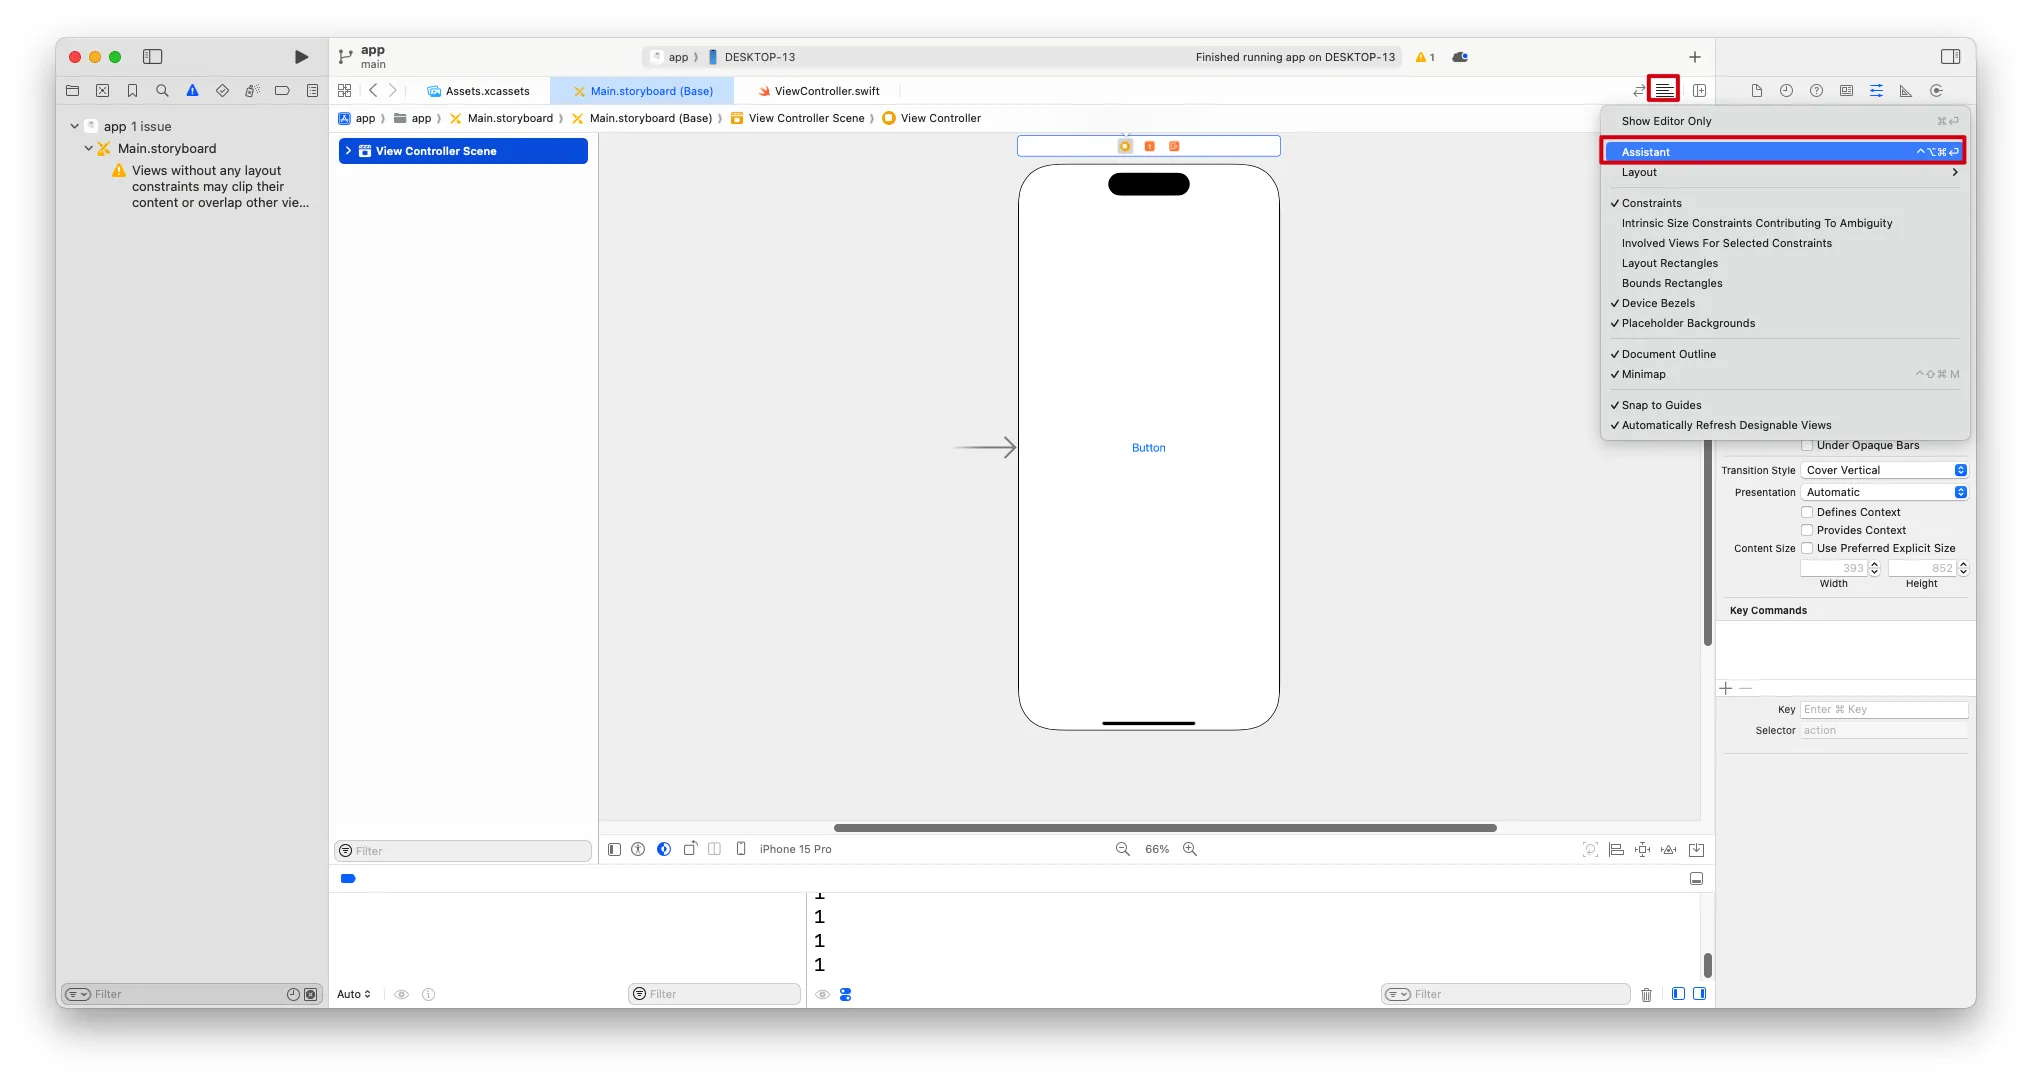Switch to the ViewController.swift tab
This screenshot has width=2032, height=1082.
tap(826, 91)
